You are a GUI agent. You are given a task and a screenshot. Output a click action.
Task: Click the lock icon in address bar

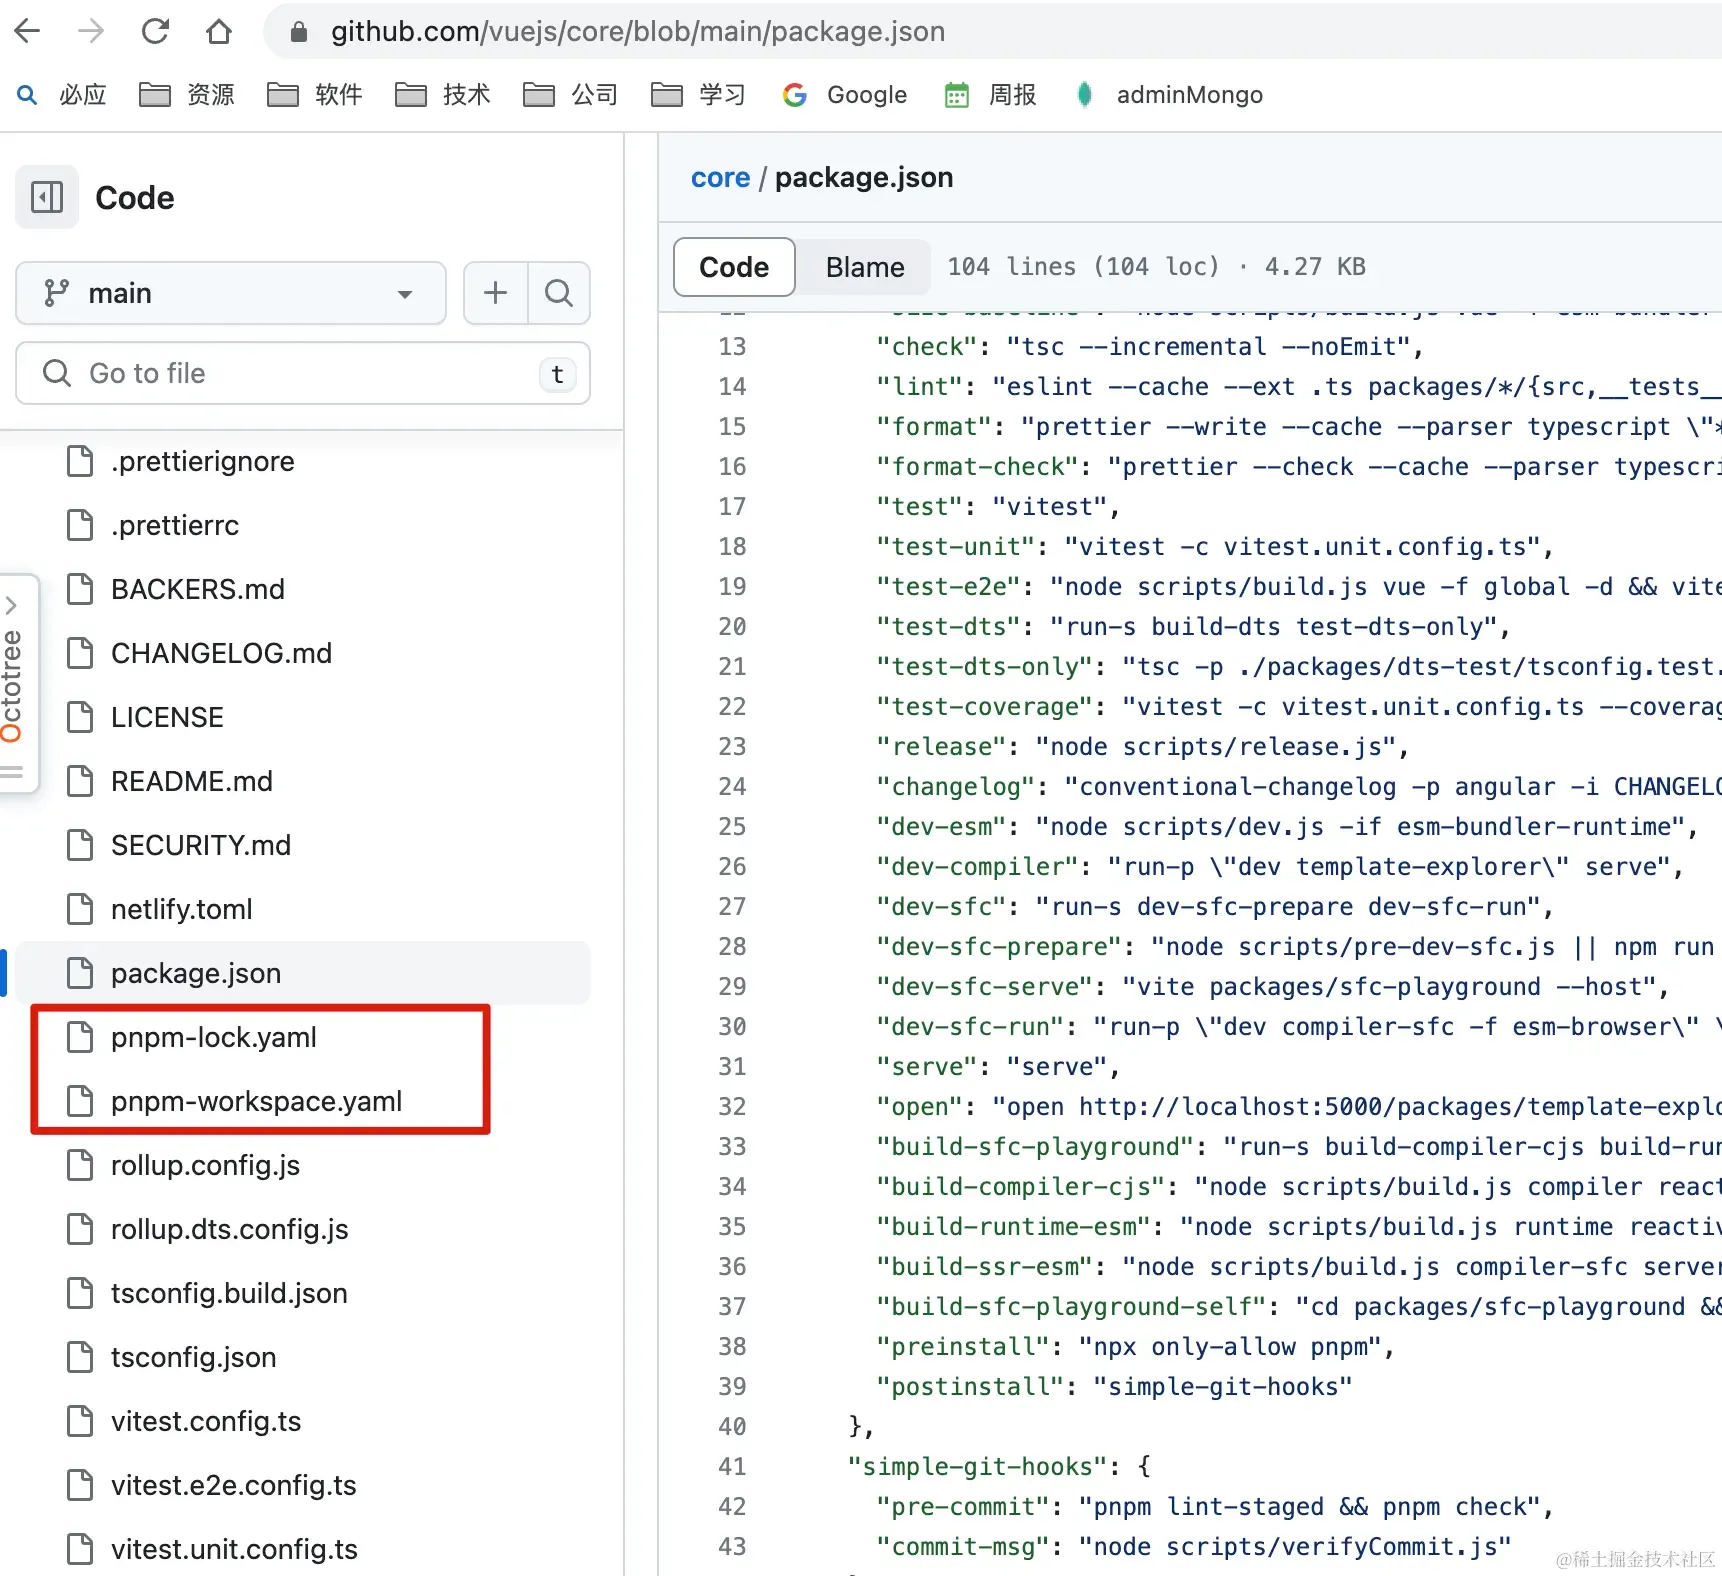click(x=298, y=32)
